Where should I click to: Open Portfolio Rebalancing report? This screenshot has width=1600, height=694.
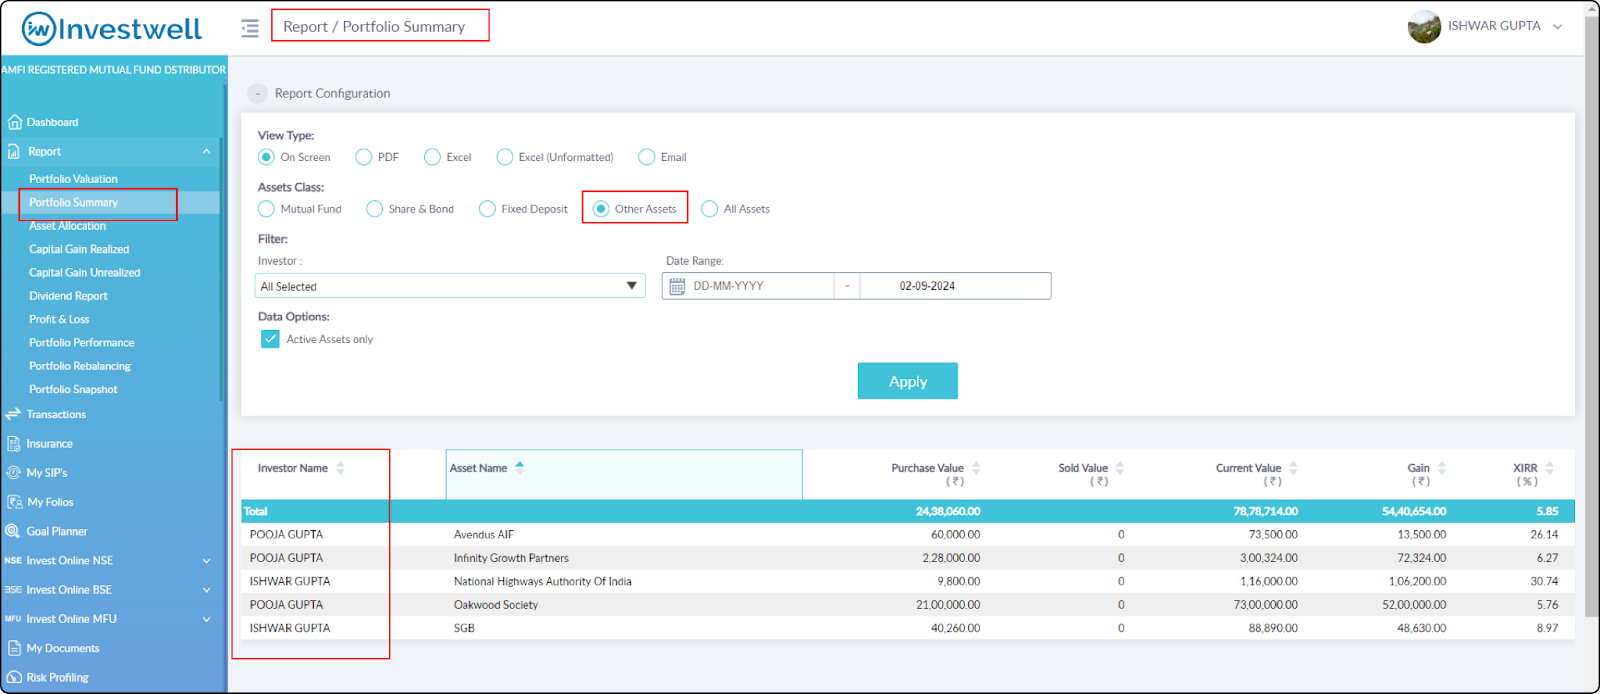click(80, 366)
